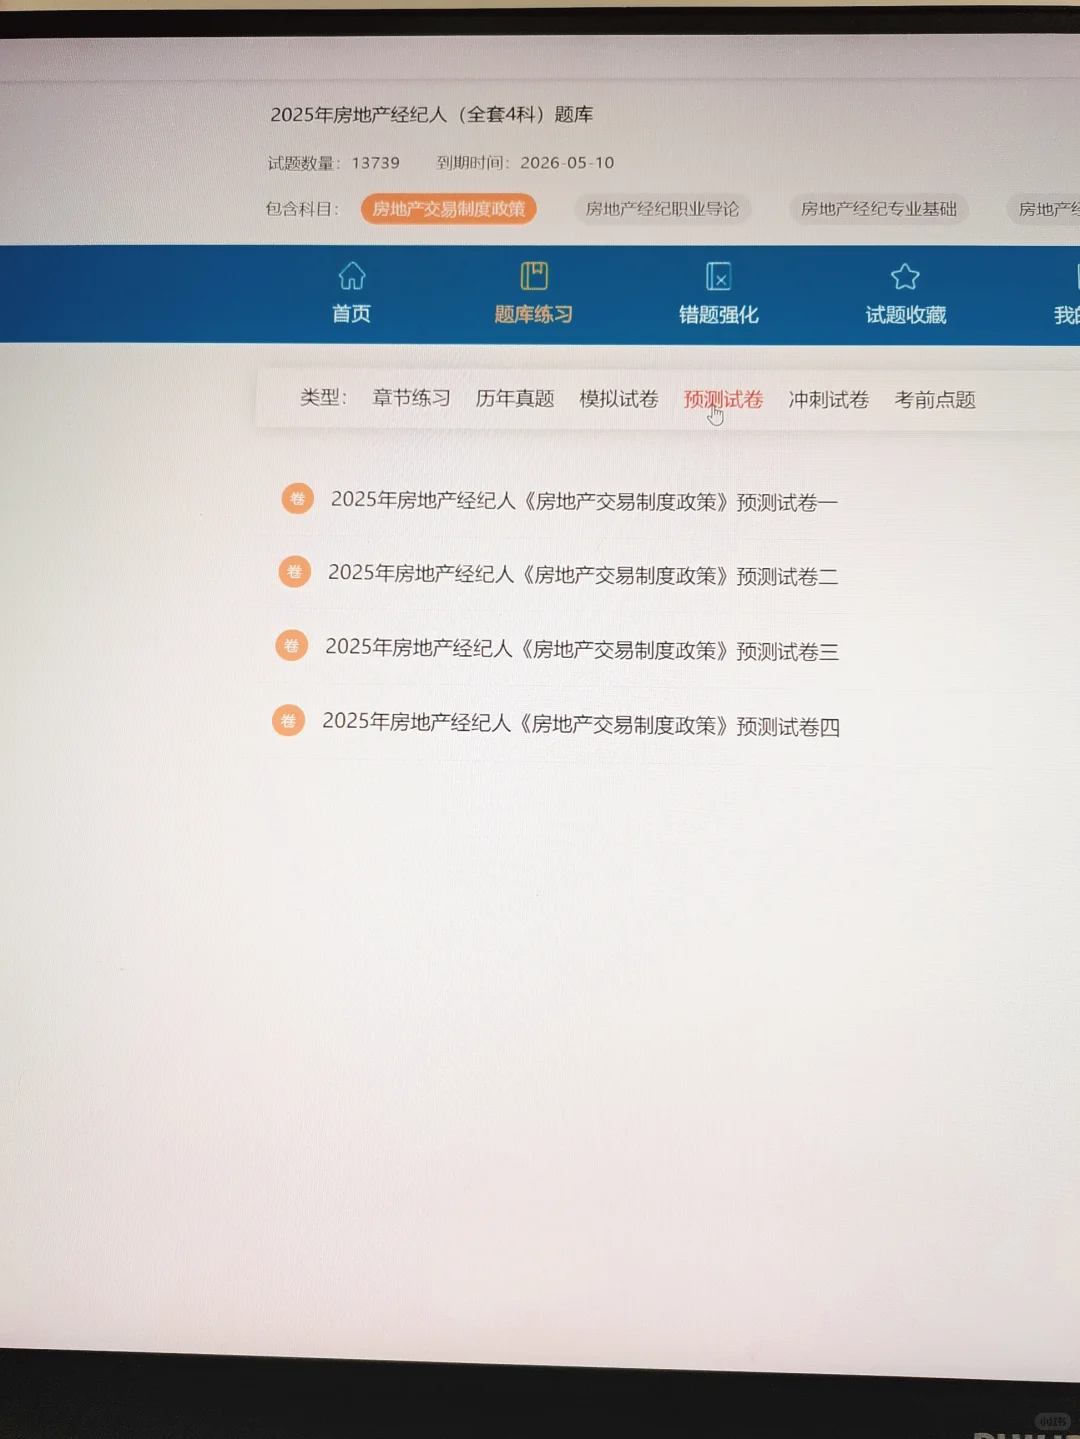Click the 包含科目 label

coord(302,209)
